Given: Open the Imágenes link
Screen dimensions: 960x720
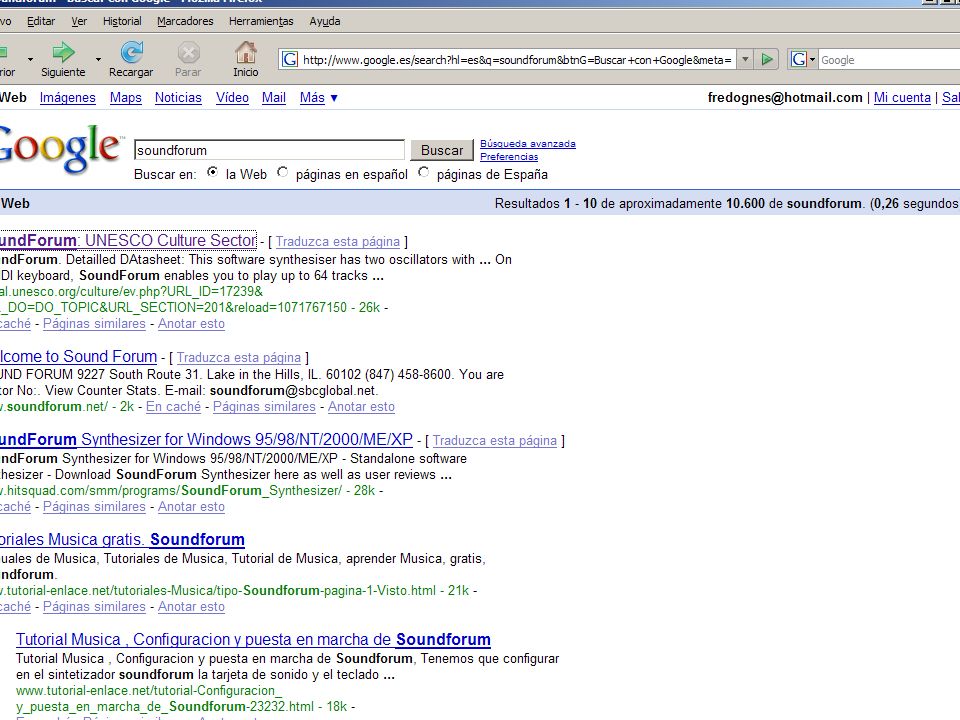Looking at the screenshot, I should (67, 97).
